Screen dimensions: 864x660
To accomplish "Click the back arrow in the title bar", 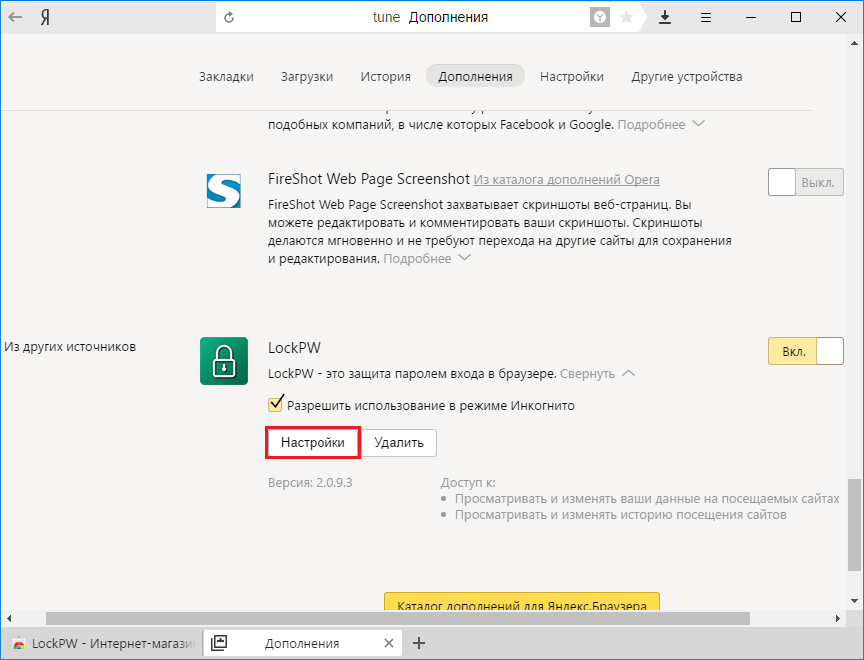I will click(16, 17).
